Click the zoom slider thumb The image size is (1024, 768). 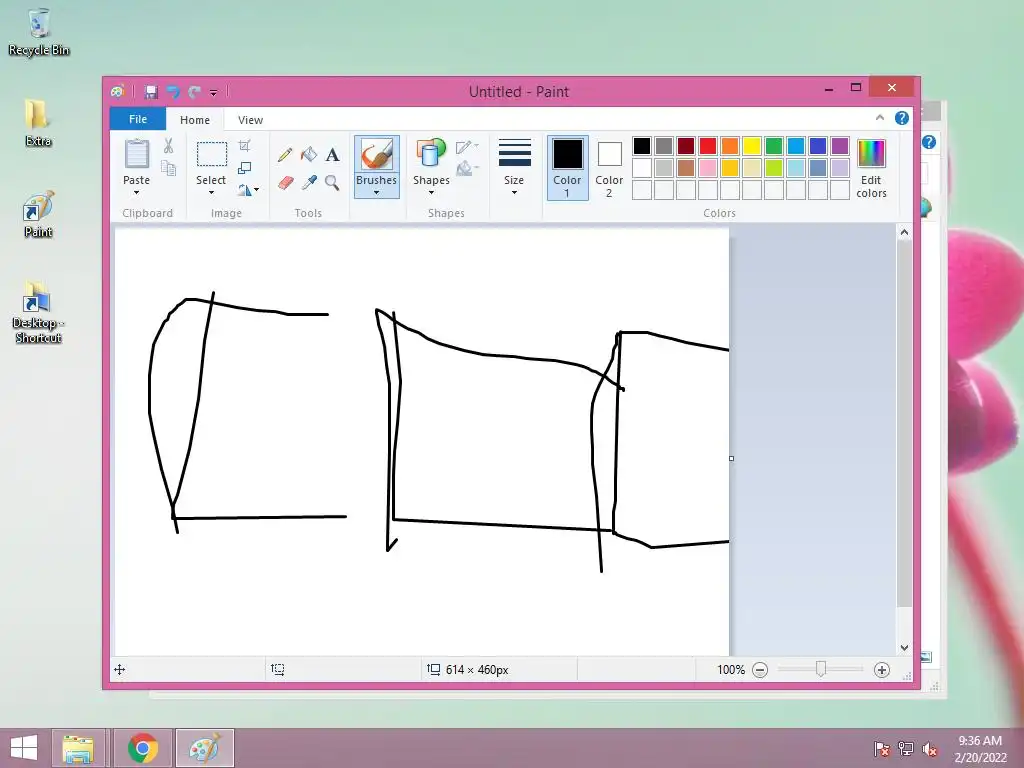[x=821, y=669]
